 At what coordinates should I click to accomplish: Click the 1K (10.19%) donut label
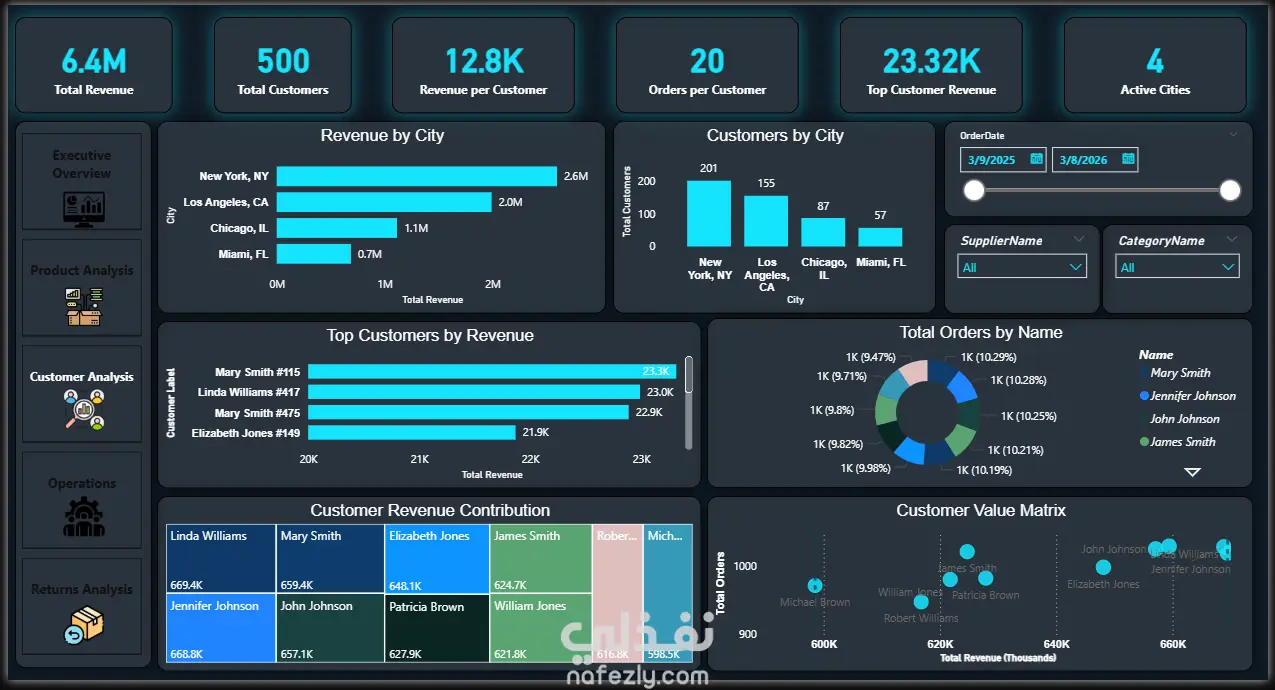click(984, 470)
